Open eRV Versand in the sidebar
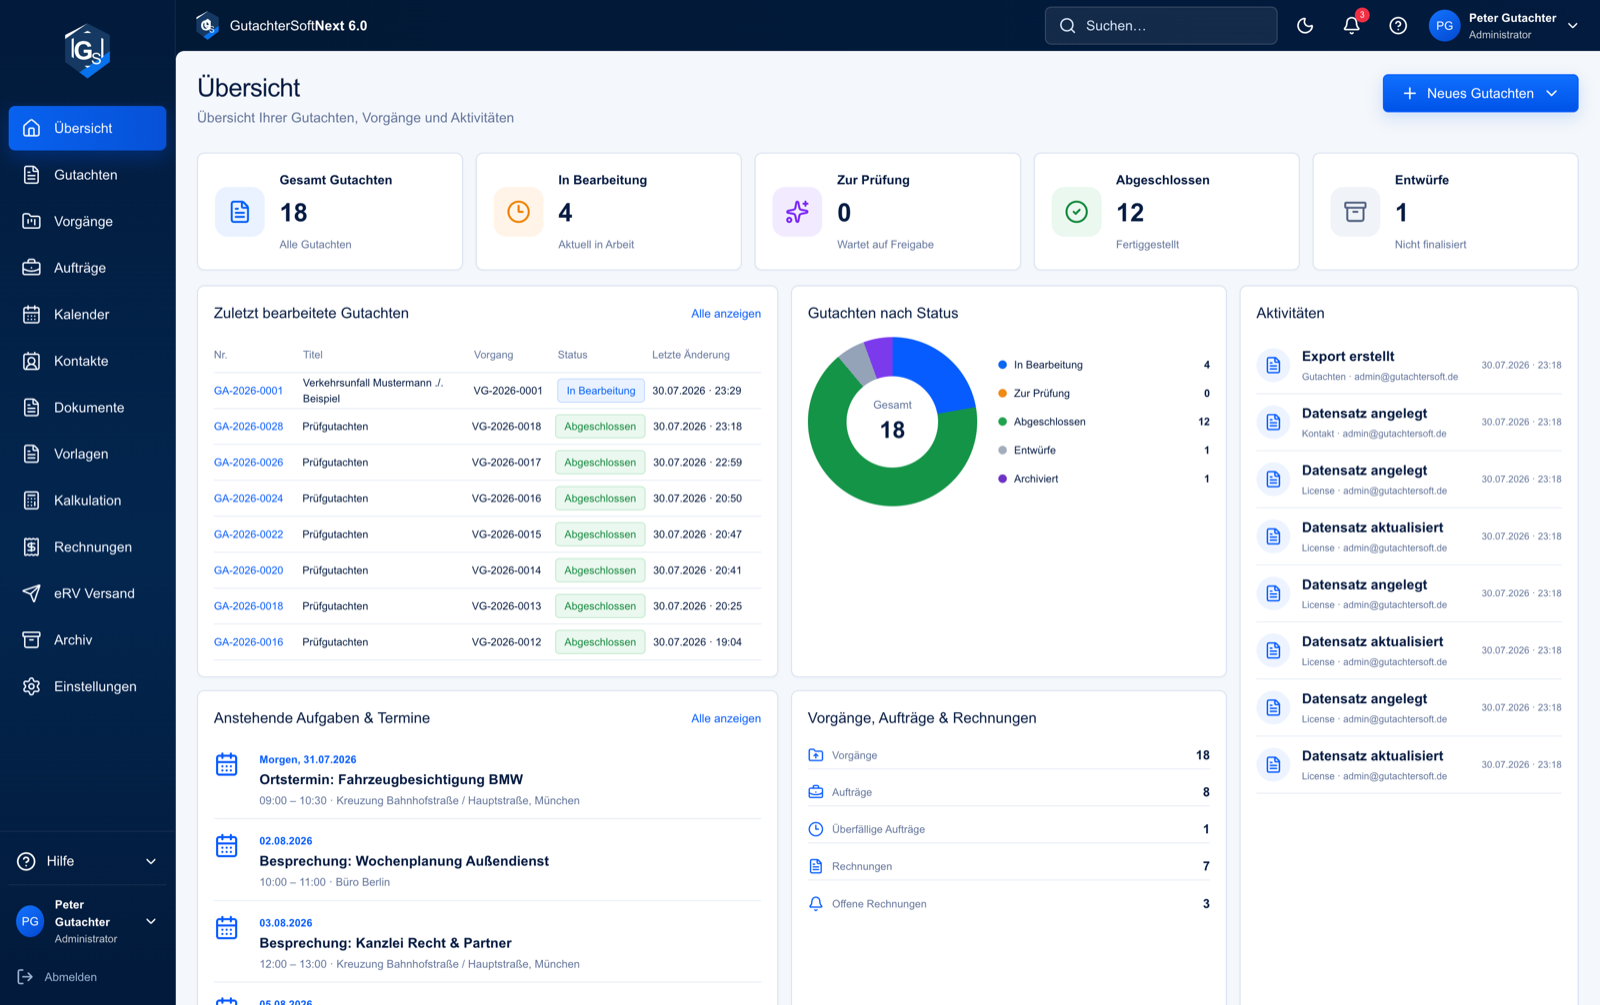This screenshot has width=1600, height=1005. tap(87, 593)
